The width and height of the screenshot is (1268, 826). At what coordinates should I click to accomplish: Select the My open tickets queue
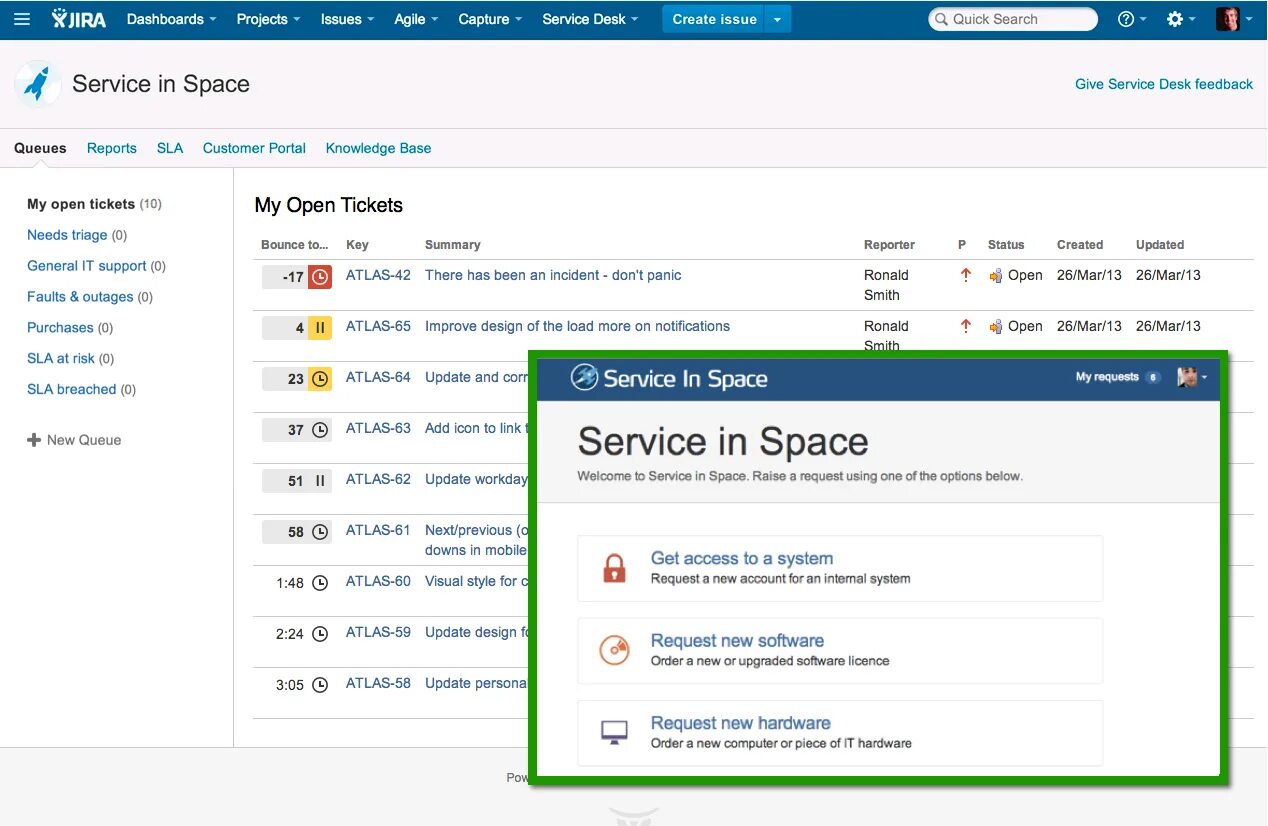click(94, 204)
